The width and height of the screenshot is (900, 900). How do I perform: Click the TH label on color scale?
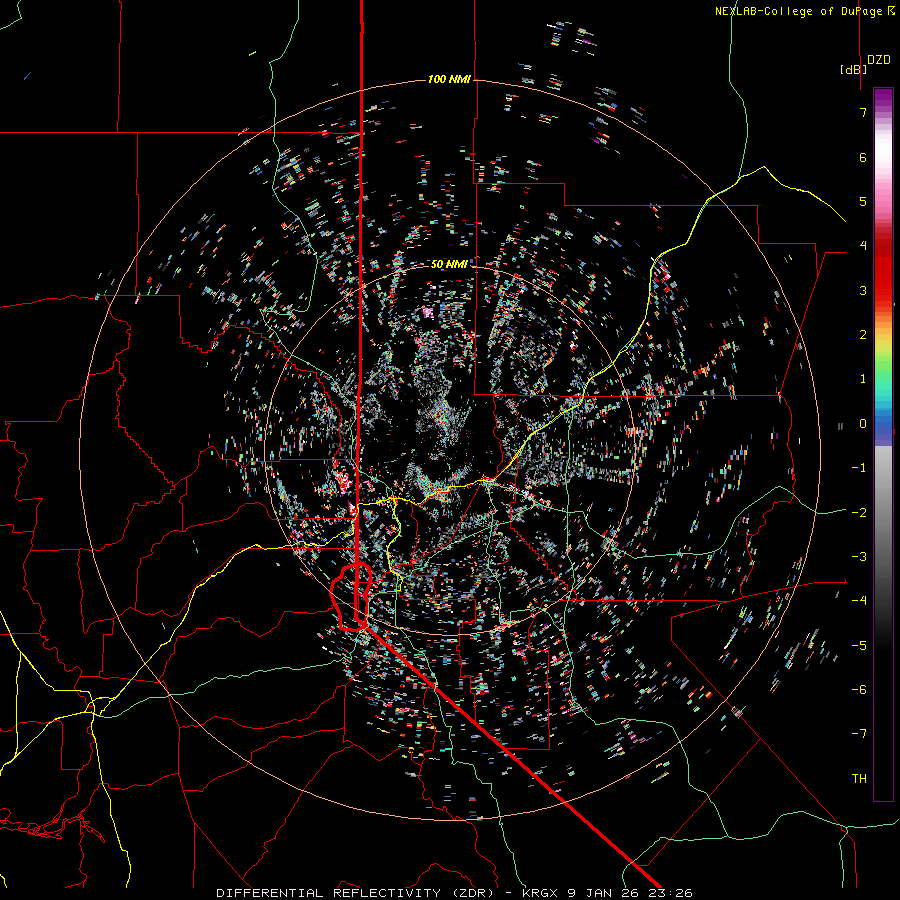click(x=859, y=779)
